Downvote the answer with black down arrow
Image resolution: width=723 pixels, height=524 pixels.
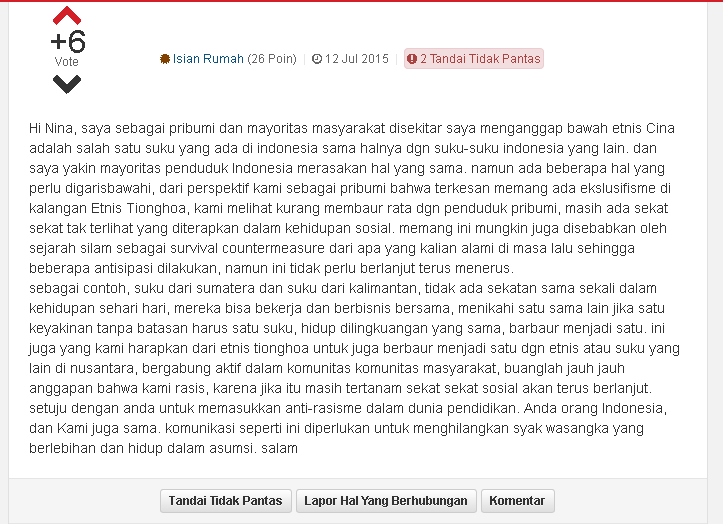(67, 84)
